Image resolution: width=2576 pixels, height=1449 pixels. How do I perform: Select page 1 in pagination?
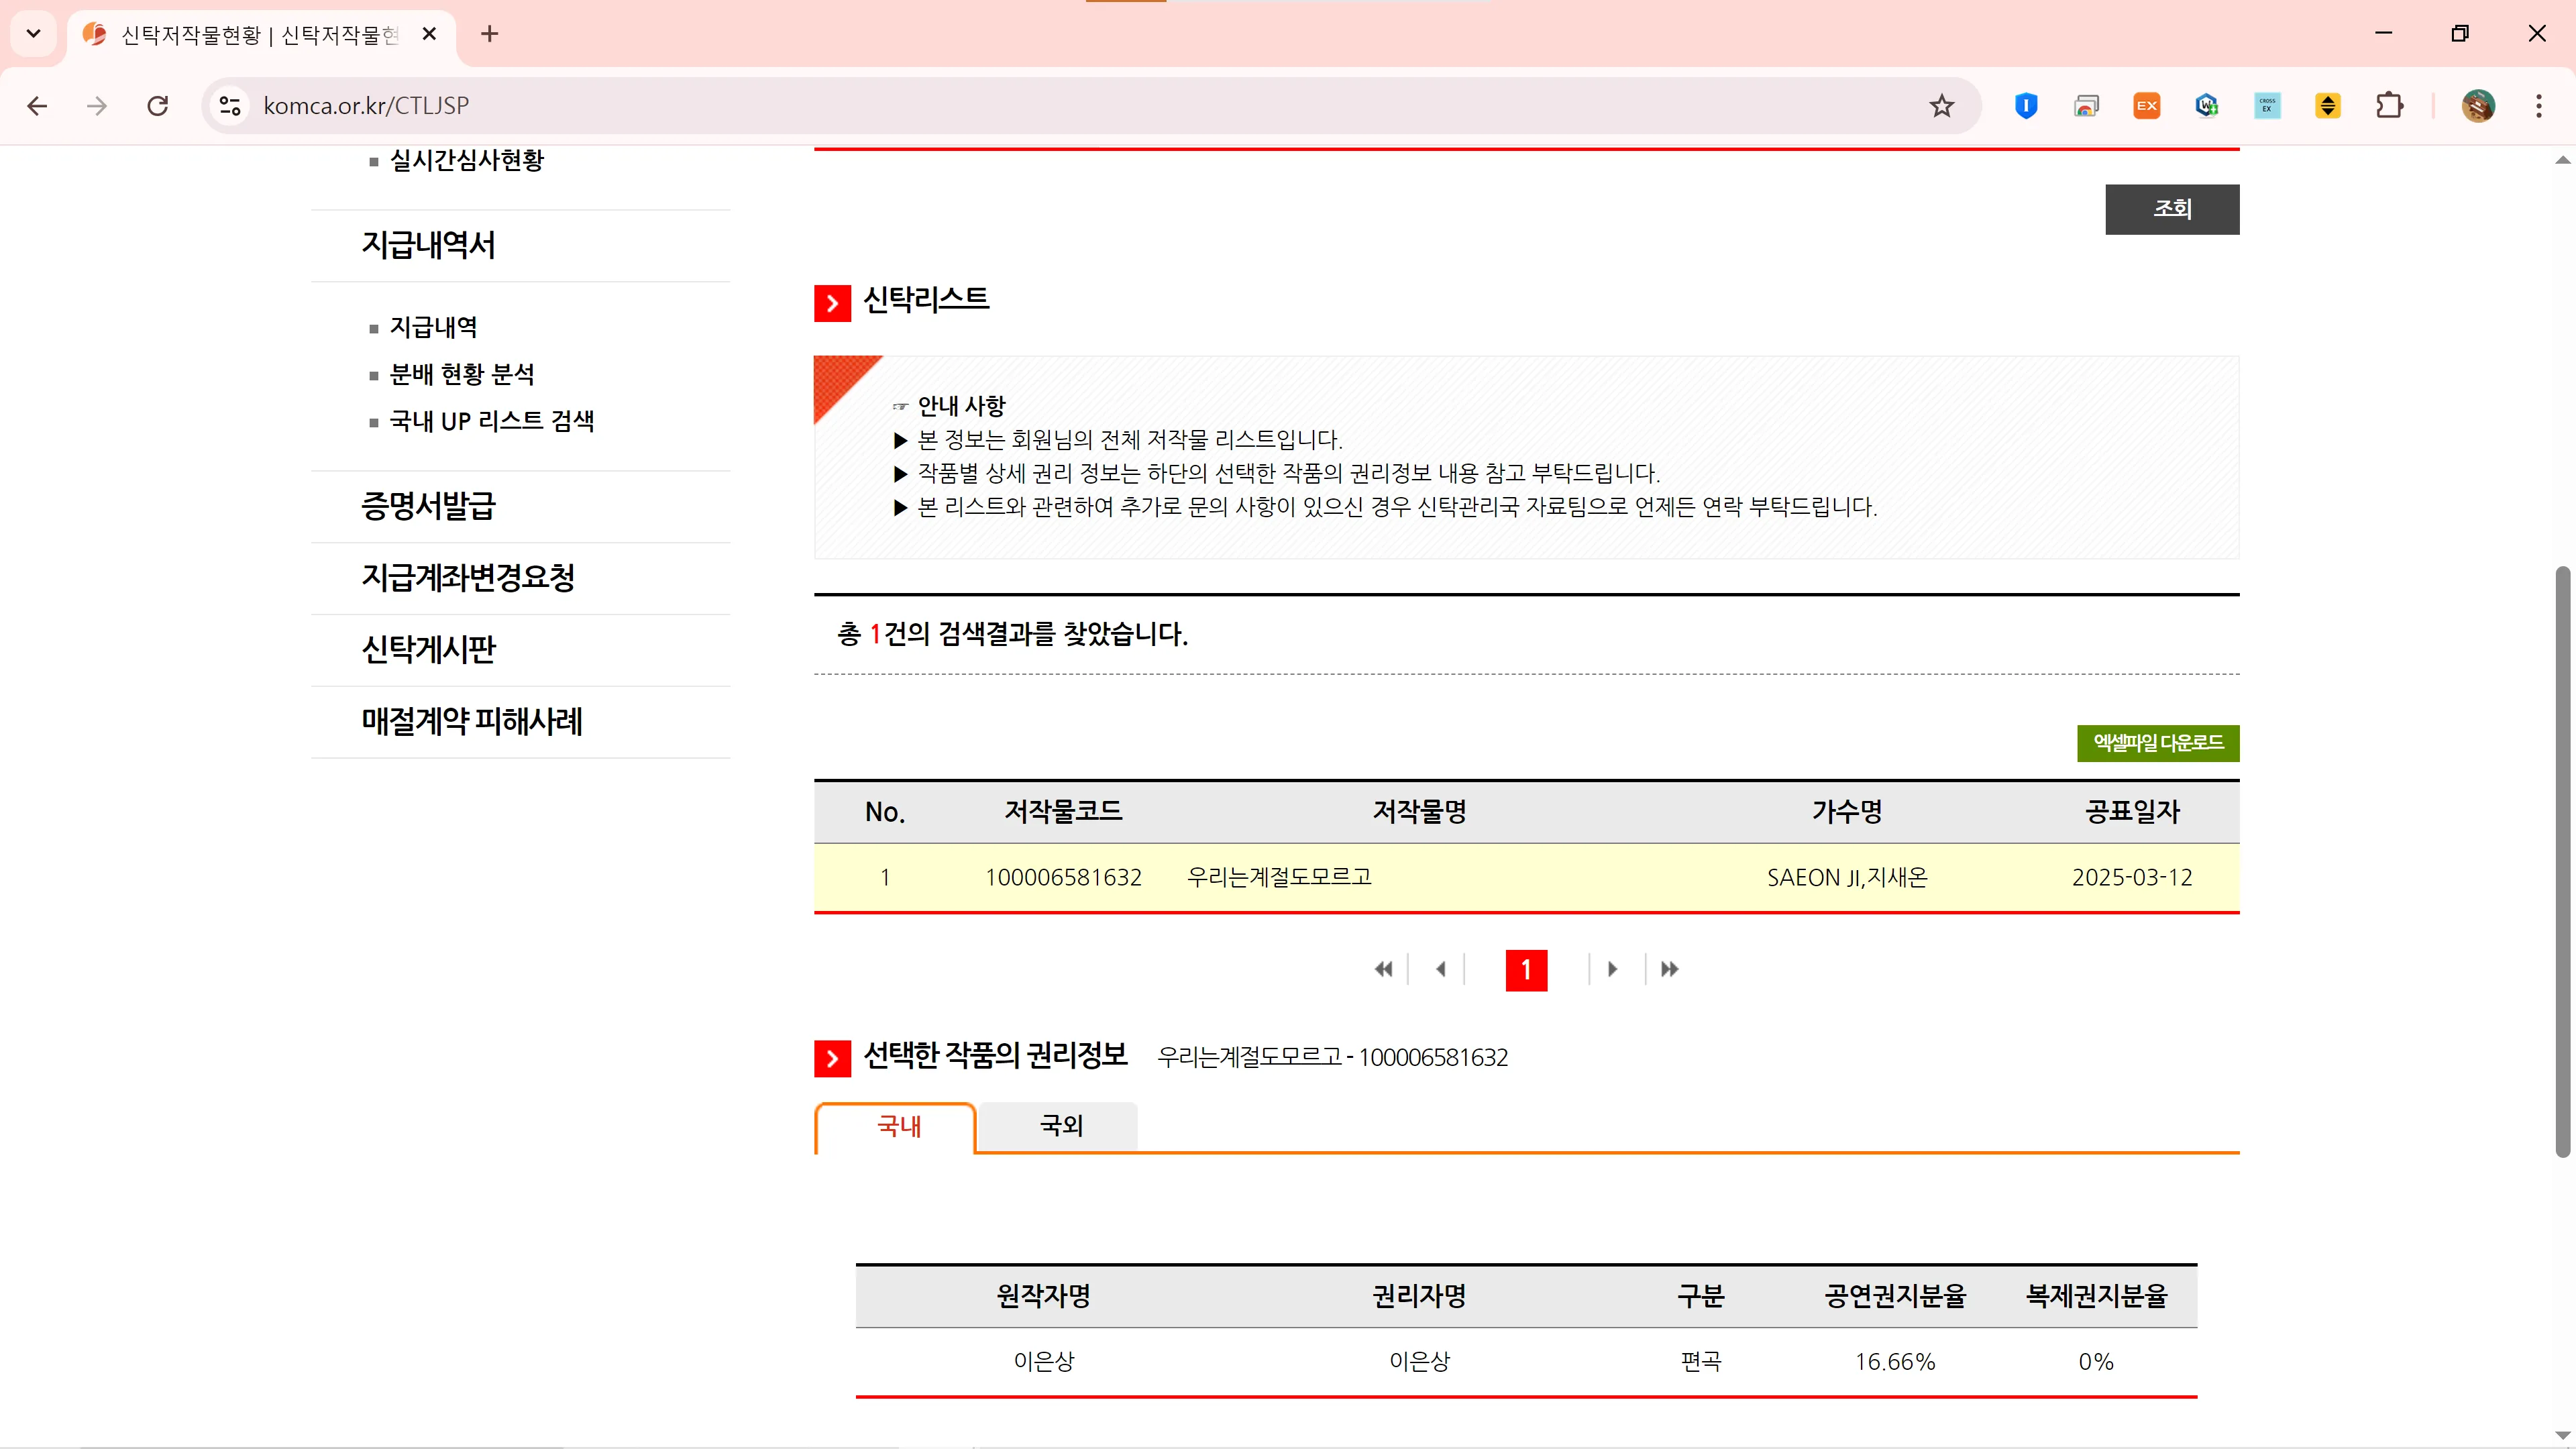pos(1526,970)
